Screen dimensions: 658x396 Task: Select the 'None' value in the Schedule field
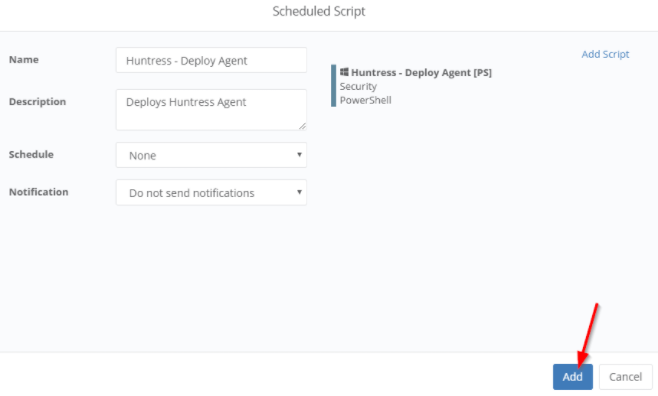coord(143,156)
